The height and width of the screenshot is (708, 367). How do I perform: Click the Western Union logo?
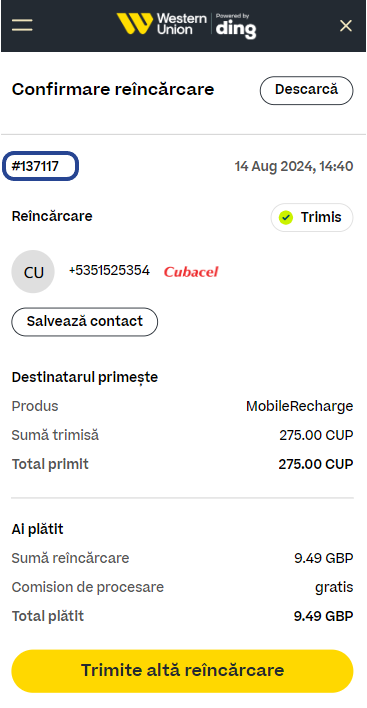161,24
